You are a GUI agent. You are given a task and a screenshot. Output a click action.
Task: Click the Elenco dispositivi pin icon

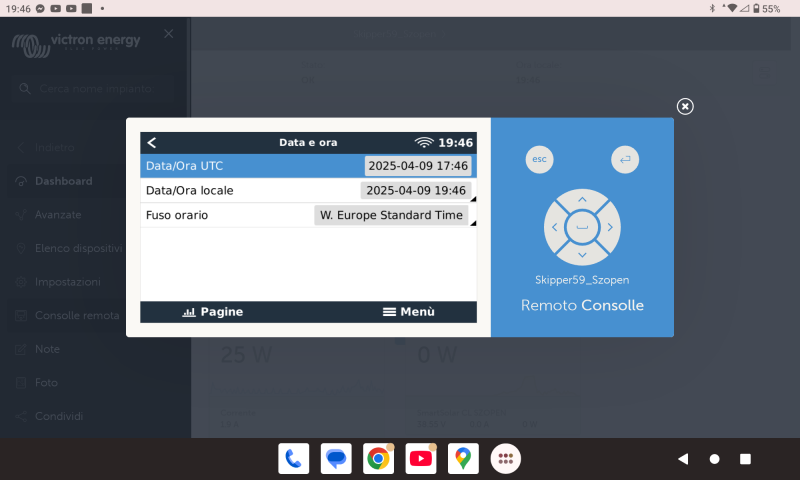click(21, 248)
